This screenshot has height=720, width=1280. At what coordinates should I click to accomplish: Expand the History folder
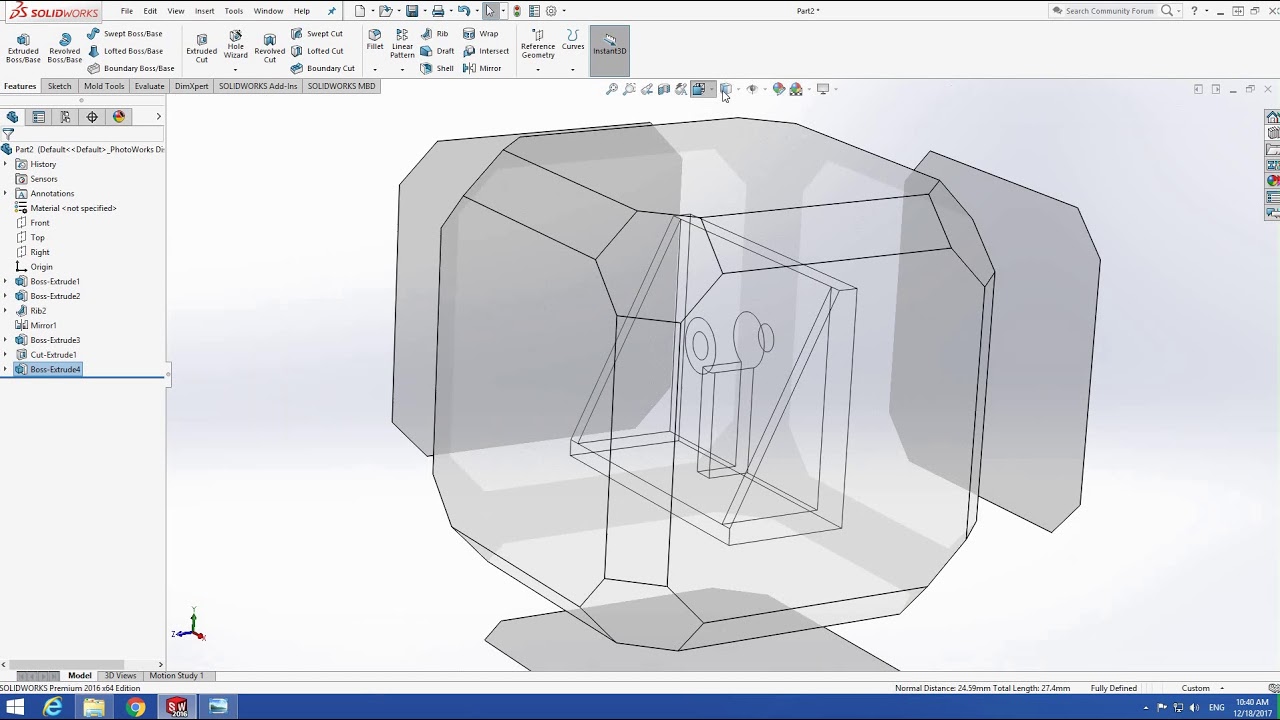[5, 164]
